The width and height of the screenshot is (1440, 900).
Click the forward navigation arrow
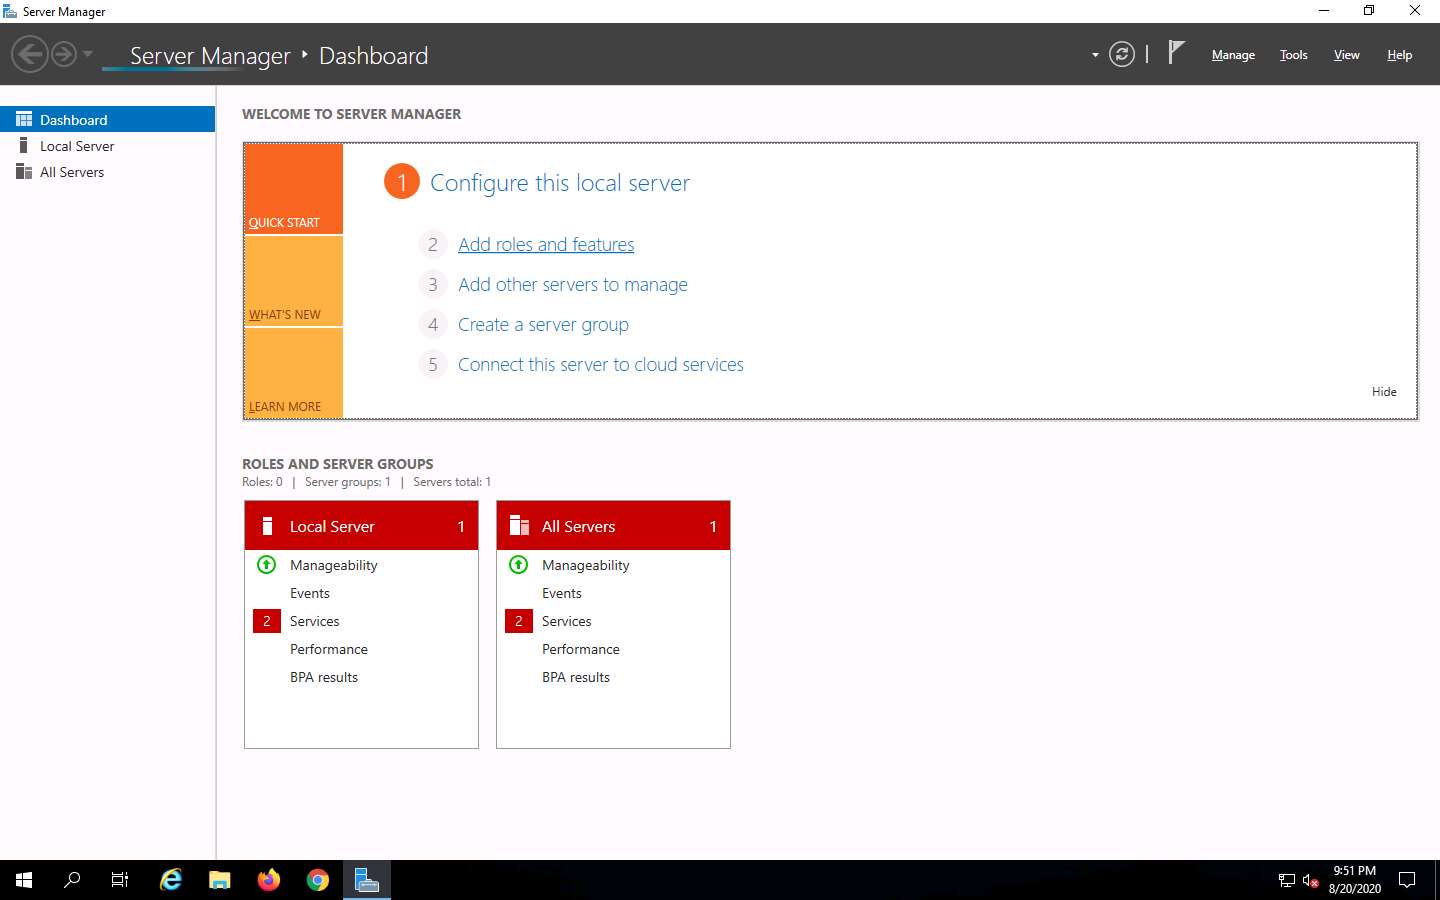pos(64,54)
